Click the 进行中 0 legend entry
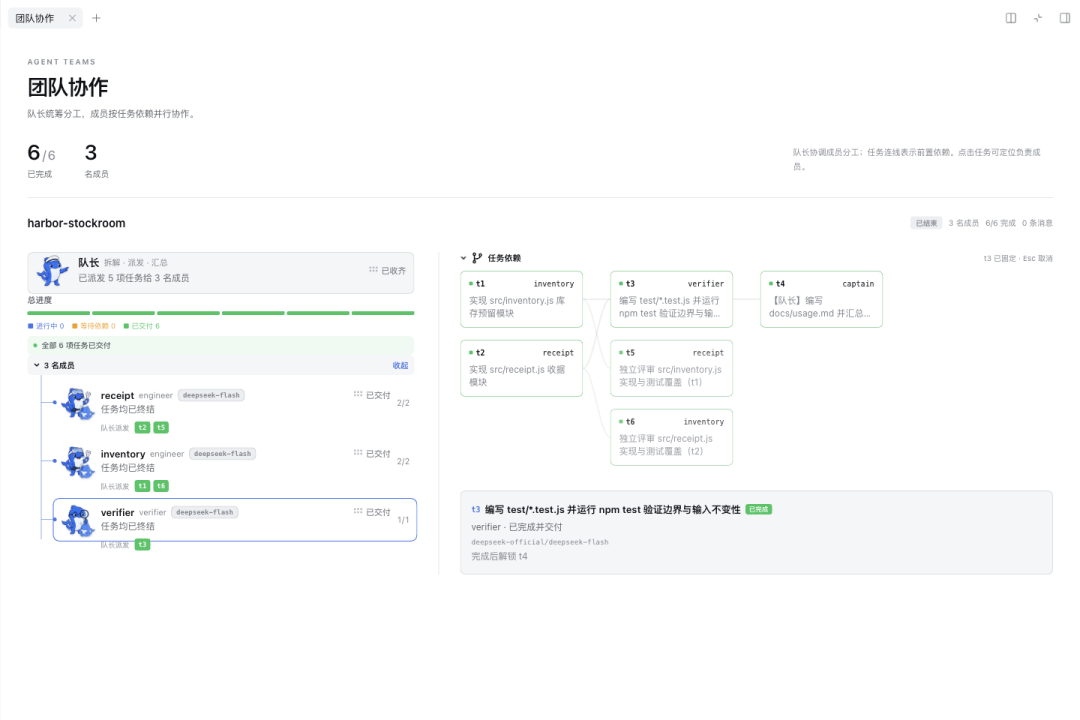1080x720 pixels. coord(46,326)
